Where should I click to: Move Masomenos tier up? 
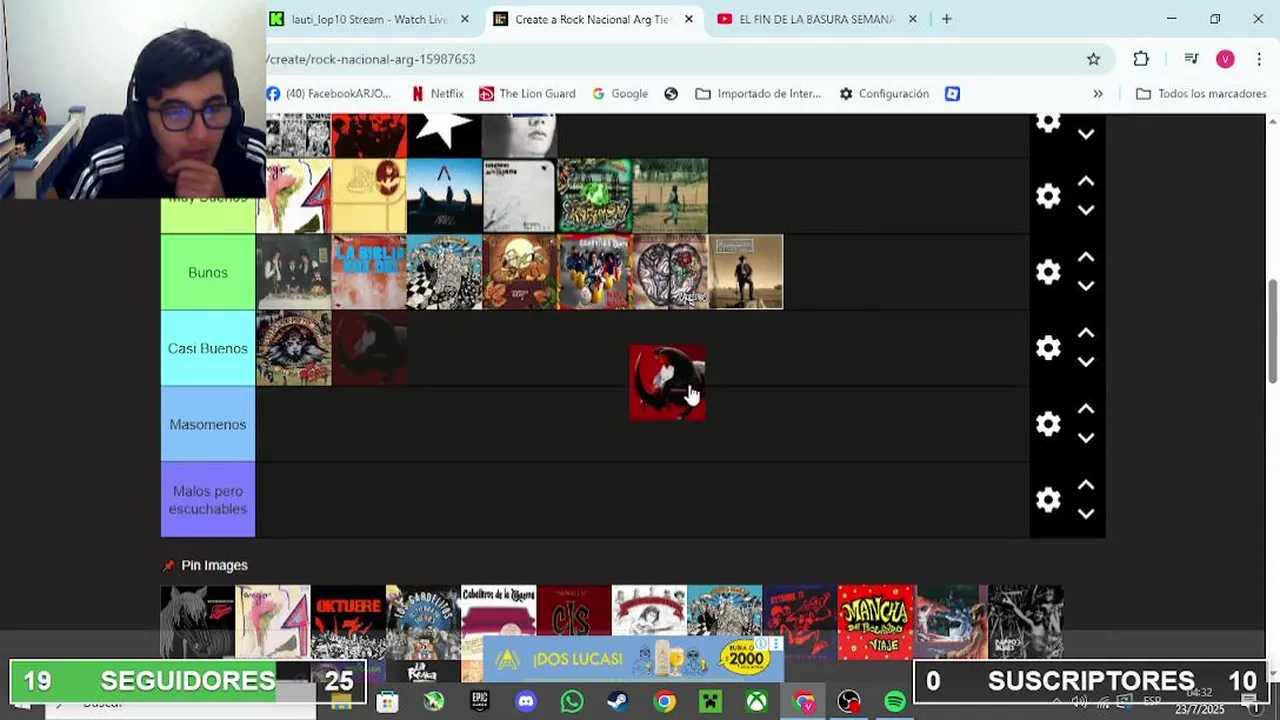1086,410
